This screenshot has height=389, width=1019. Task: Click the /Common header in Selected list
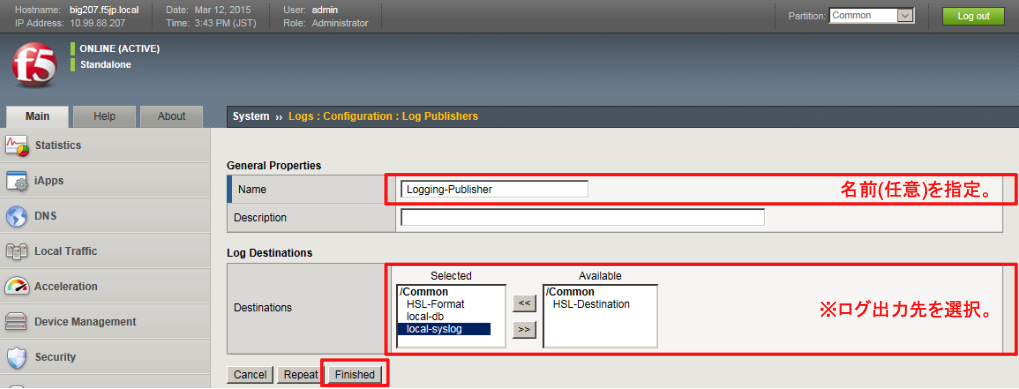point(423,292)
